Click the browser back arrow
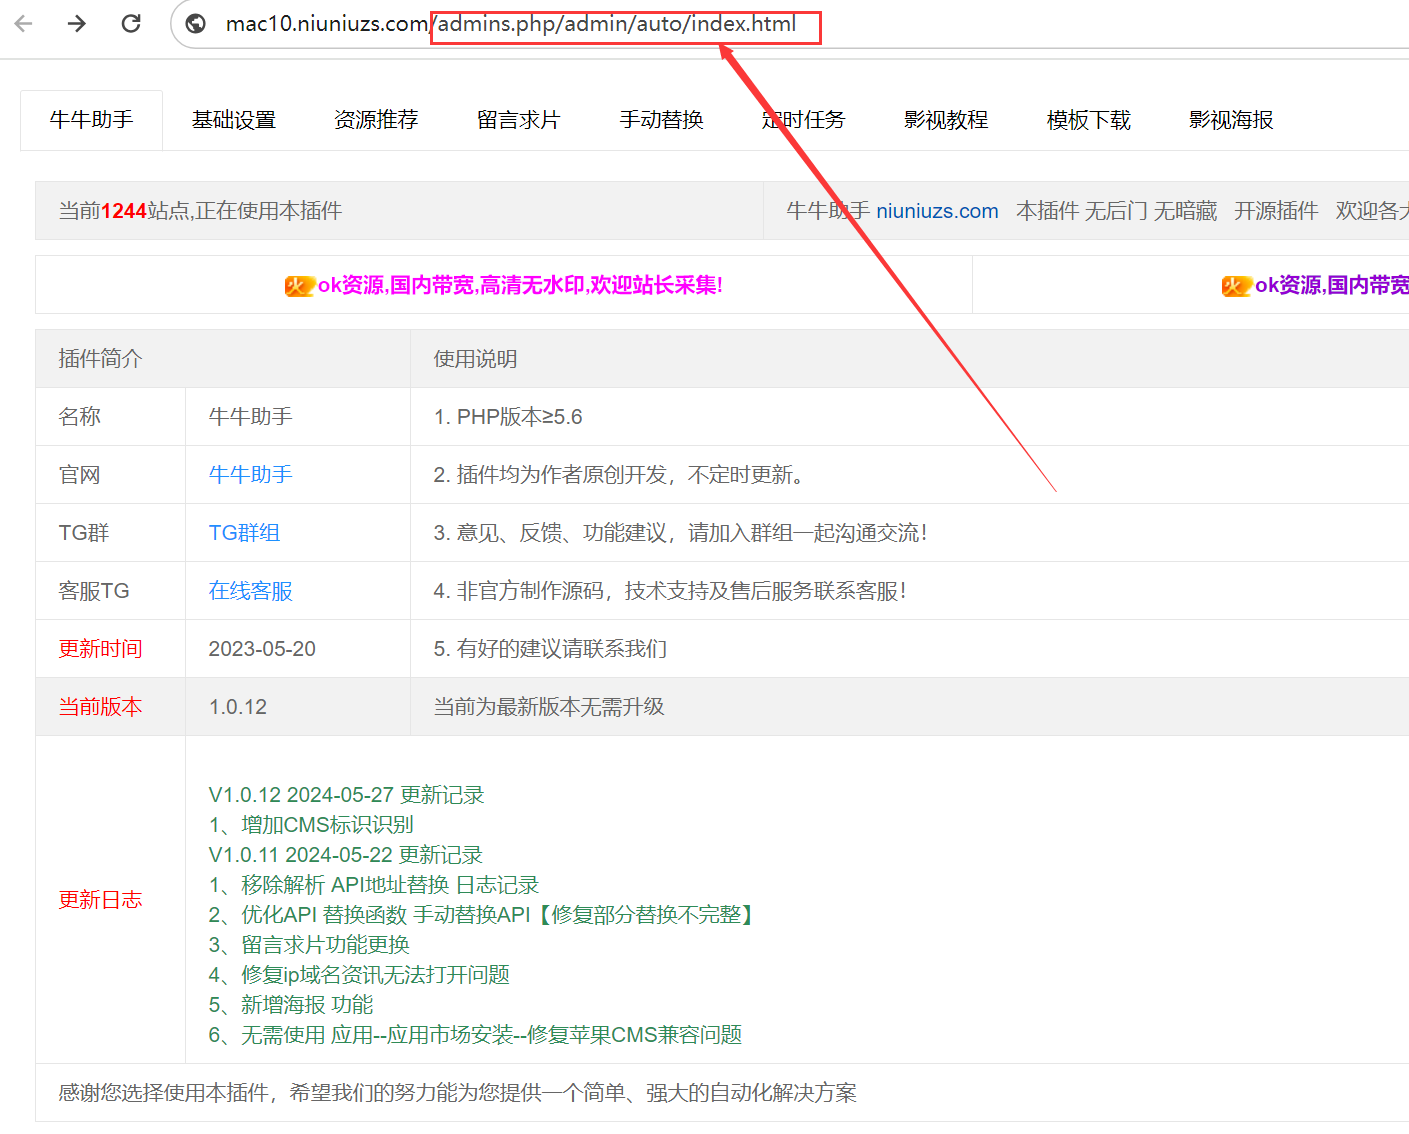This screenshot has width=1409, height=1134. pyautogui.click(x=24, y=23)
